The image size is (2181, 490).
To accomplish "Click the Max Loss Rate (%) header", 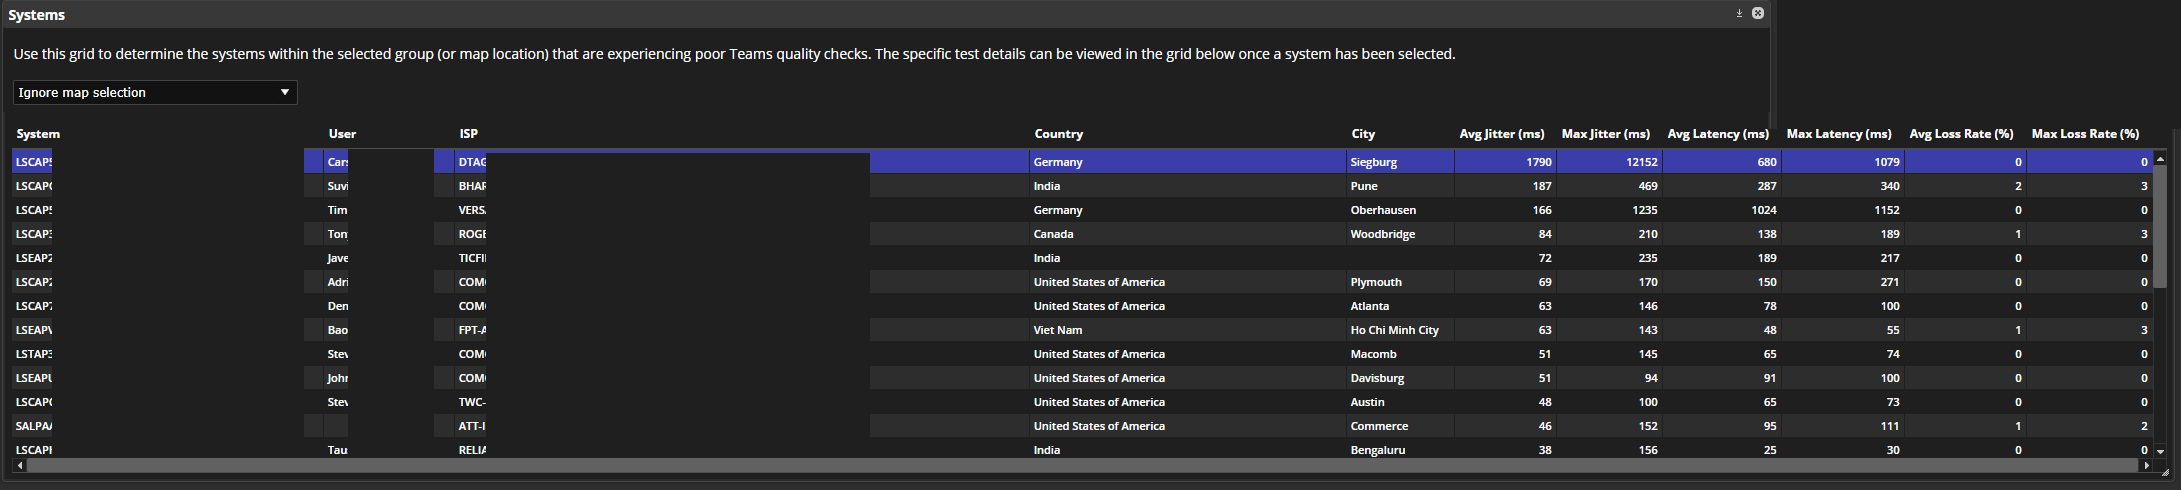I will tap(2085, 134).
